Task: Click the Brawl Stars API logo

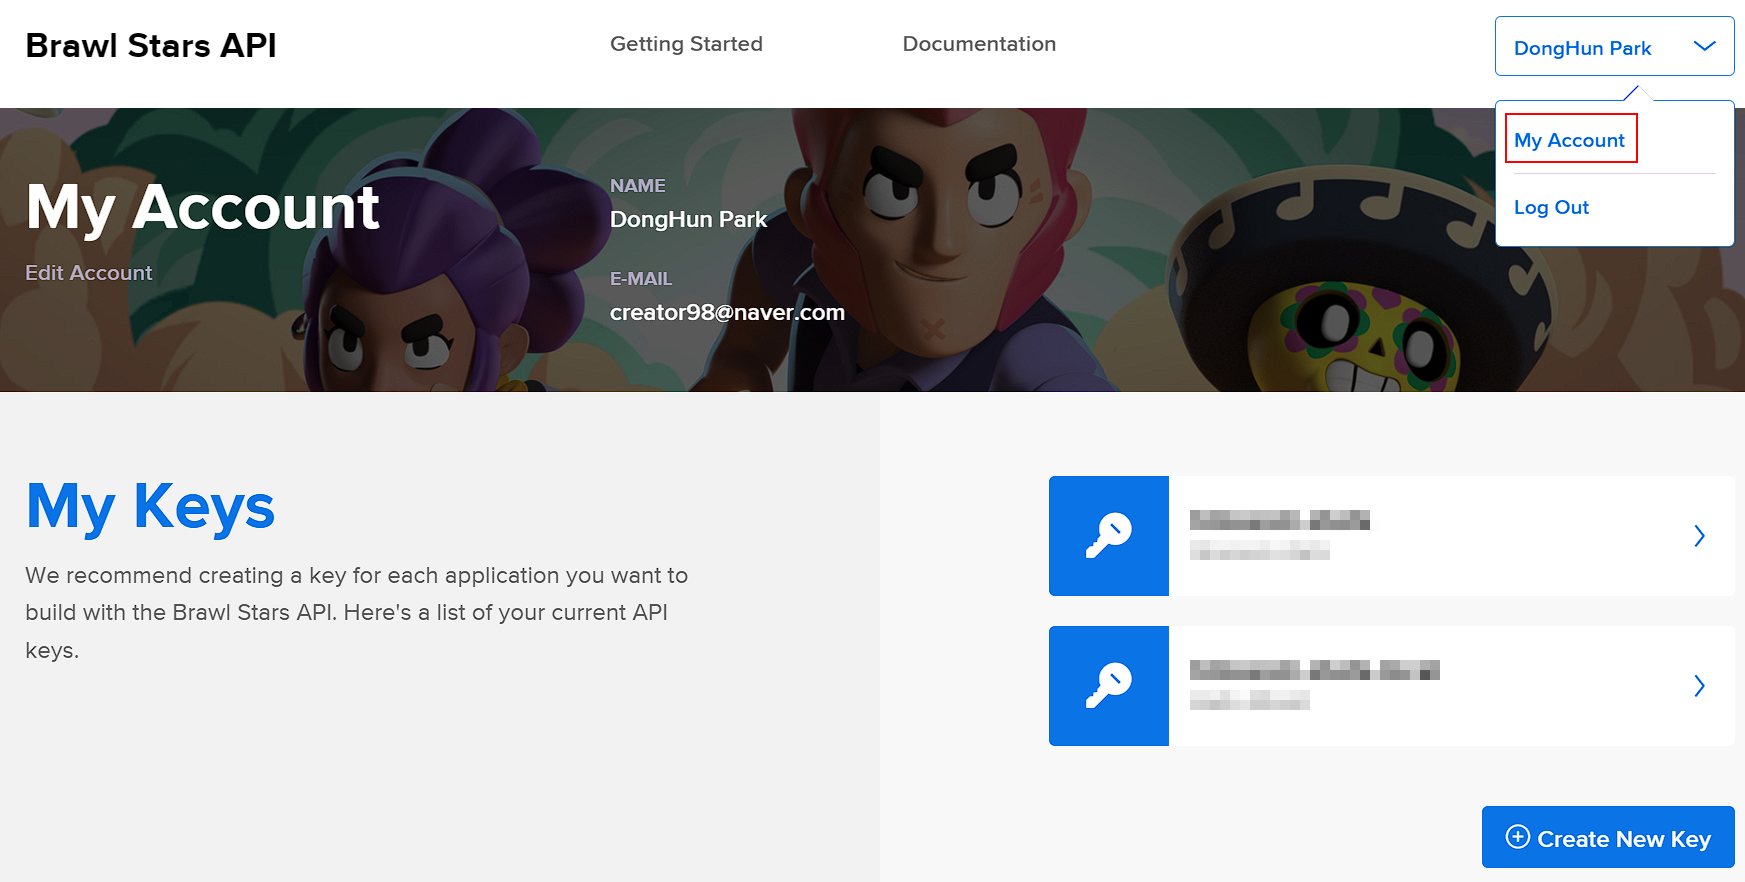Action: 151,46
